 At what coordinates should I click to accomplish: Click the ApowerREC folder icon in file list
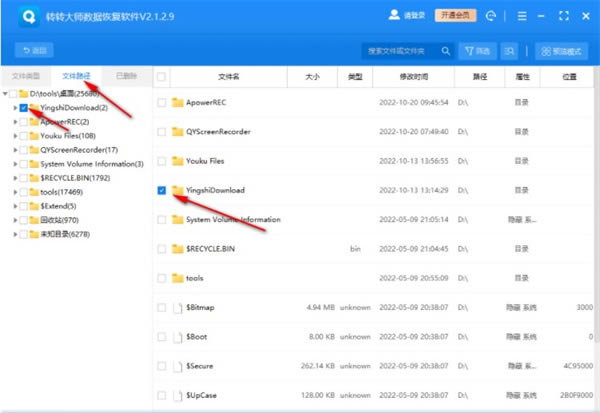[177, 102]
